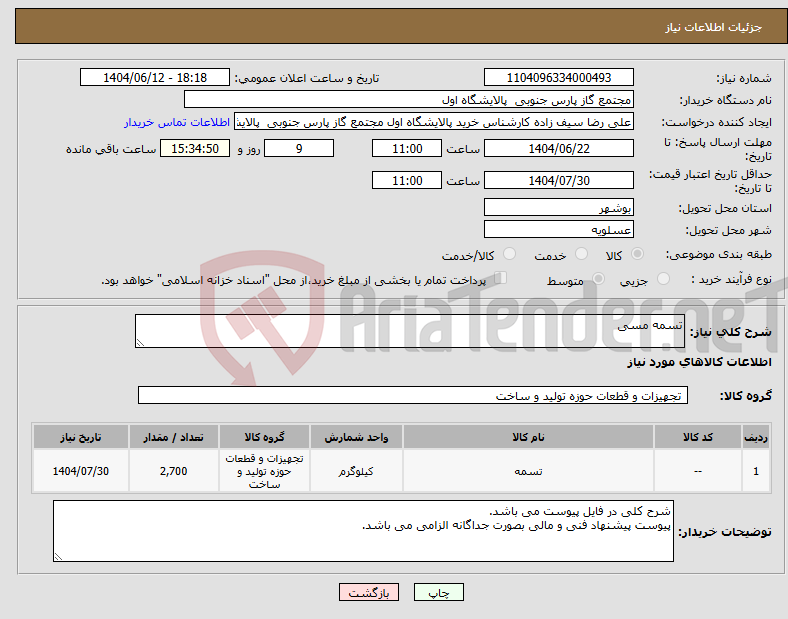
Task: Click the شماره نیاز field 1104096334000493
Action: (558, 77)
